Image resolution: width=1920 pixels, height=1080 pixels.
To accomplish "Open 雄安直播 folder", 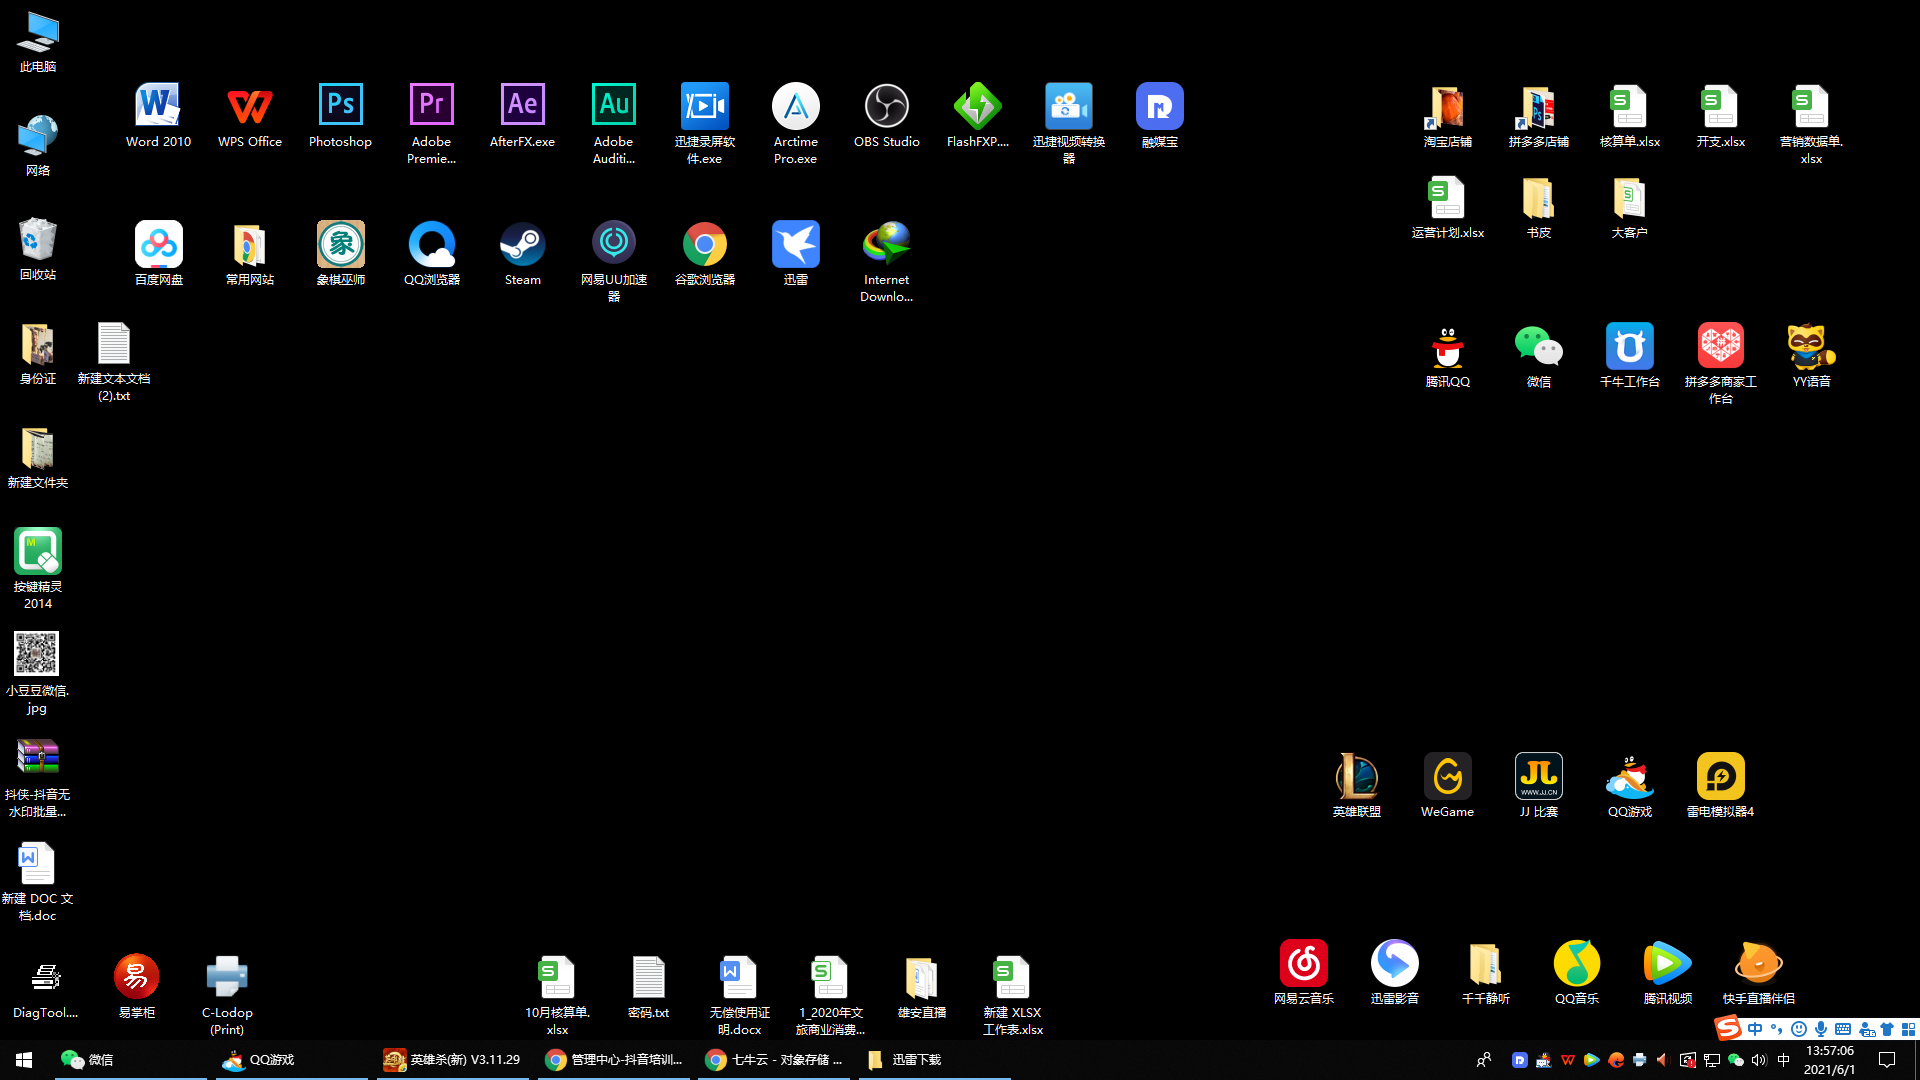I will (x=921, y=987).
